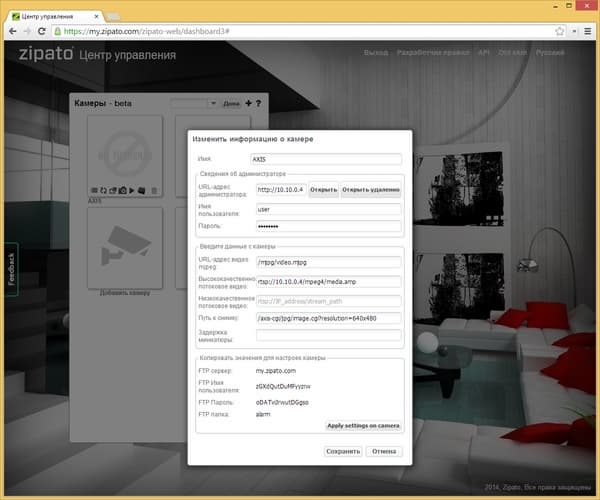This screenshot has width=600, height=500.
Task: Click the Открыть удаленно button
Action: pos(371,190)
